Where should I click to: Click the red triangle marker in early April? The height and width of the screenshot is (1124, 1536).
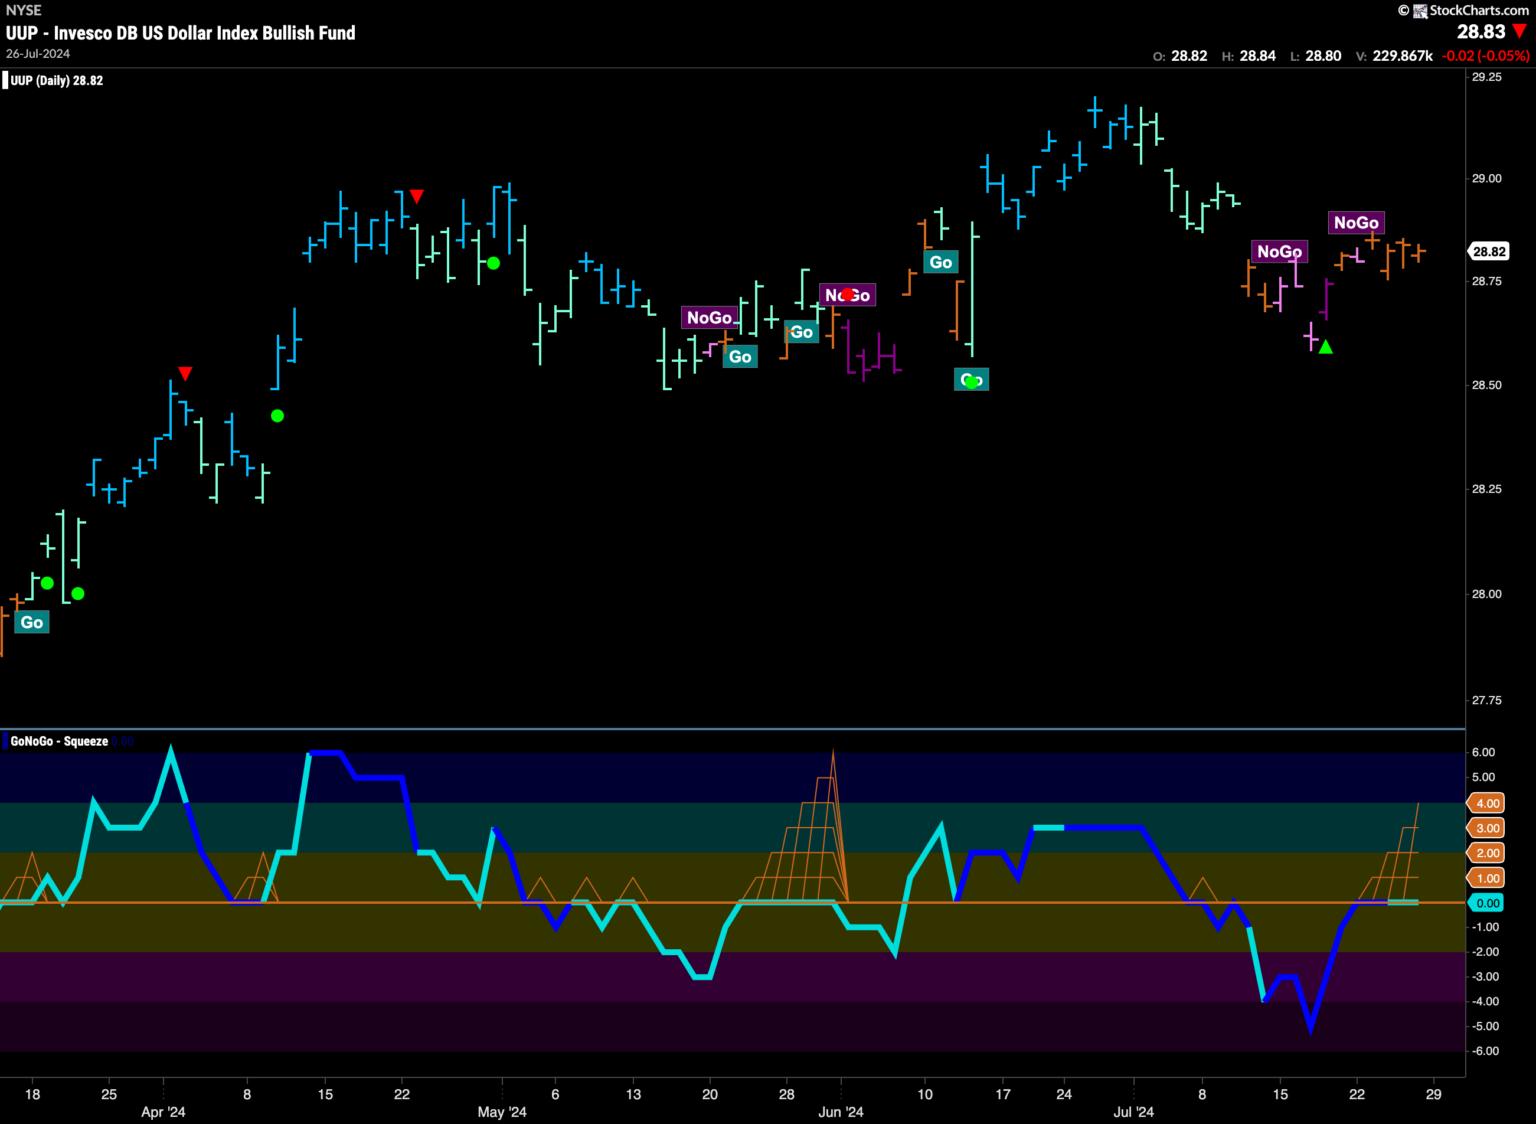click(185, 374)
